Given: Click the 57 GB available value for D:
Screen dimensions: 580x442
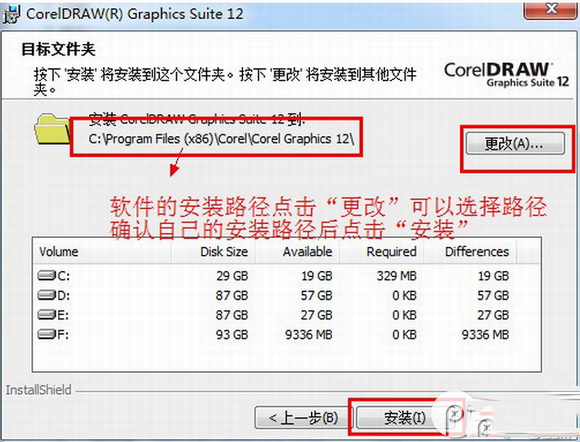Looking at the screenshot, I should (x=316, y=295).
